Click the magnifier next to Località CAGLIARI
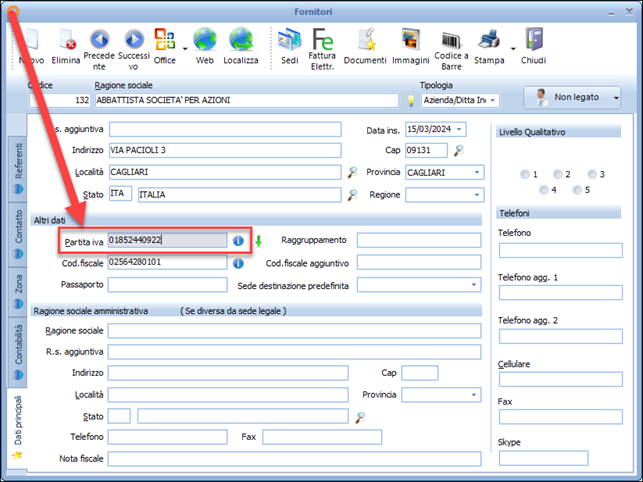The image size is (643, 482). click(352, 172)
